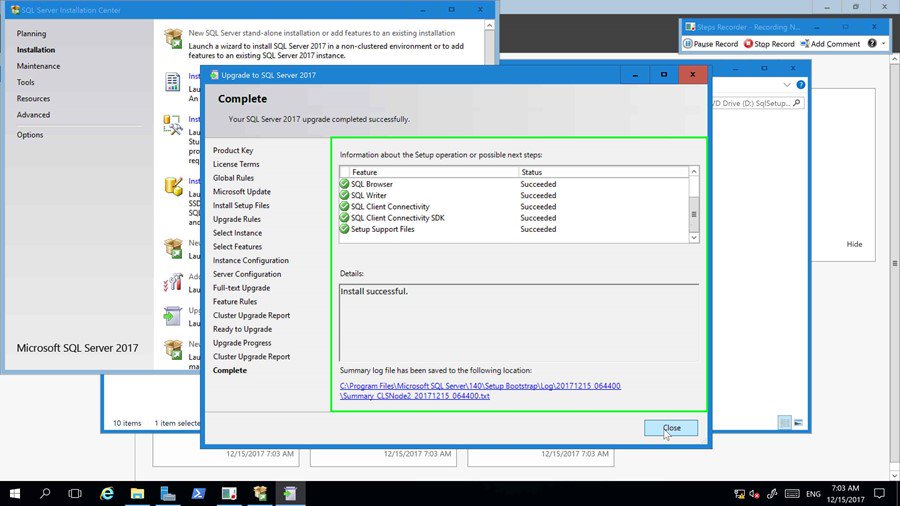Click the Status column header
This screenshot has width=900, height=506.
[603, 172]
